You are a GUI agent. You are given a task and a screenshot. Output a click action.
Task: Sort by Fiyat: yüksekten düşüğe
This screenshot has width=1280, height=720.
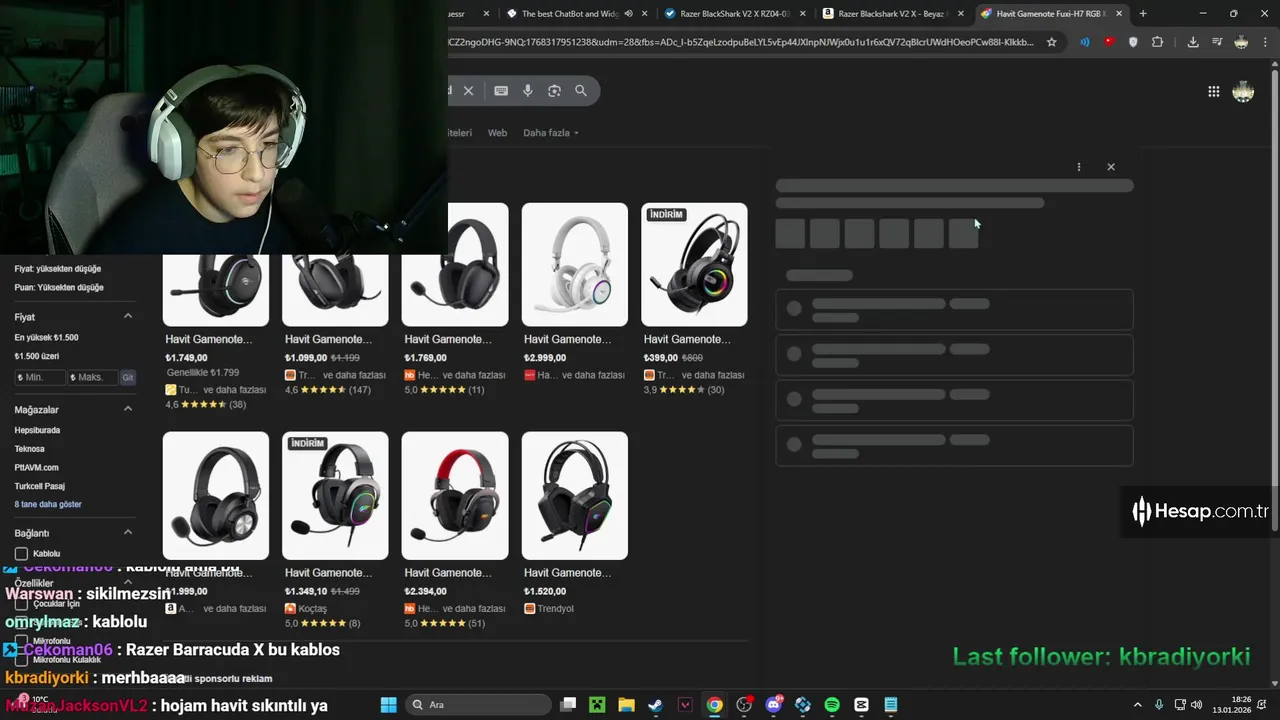click(x=57, y=269)
